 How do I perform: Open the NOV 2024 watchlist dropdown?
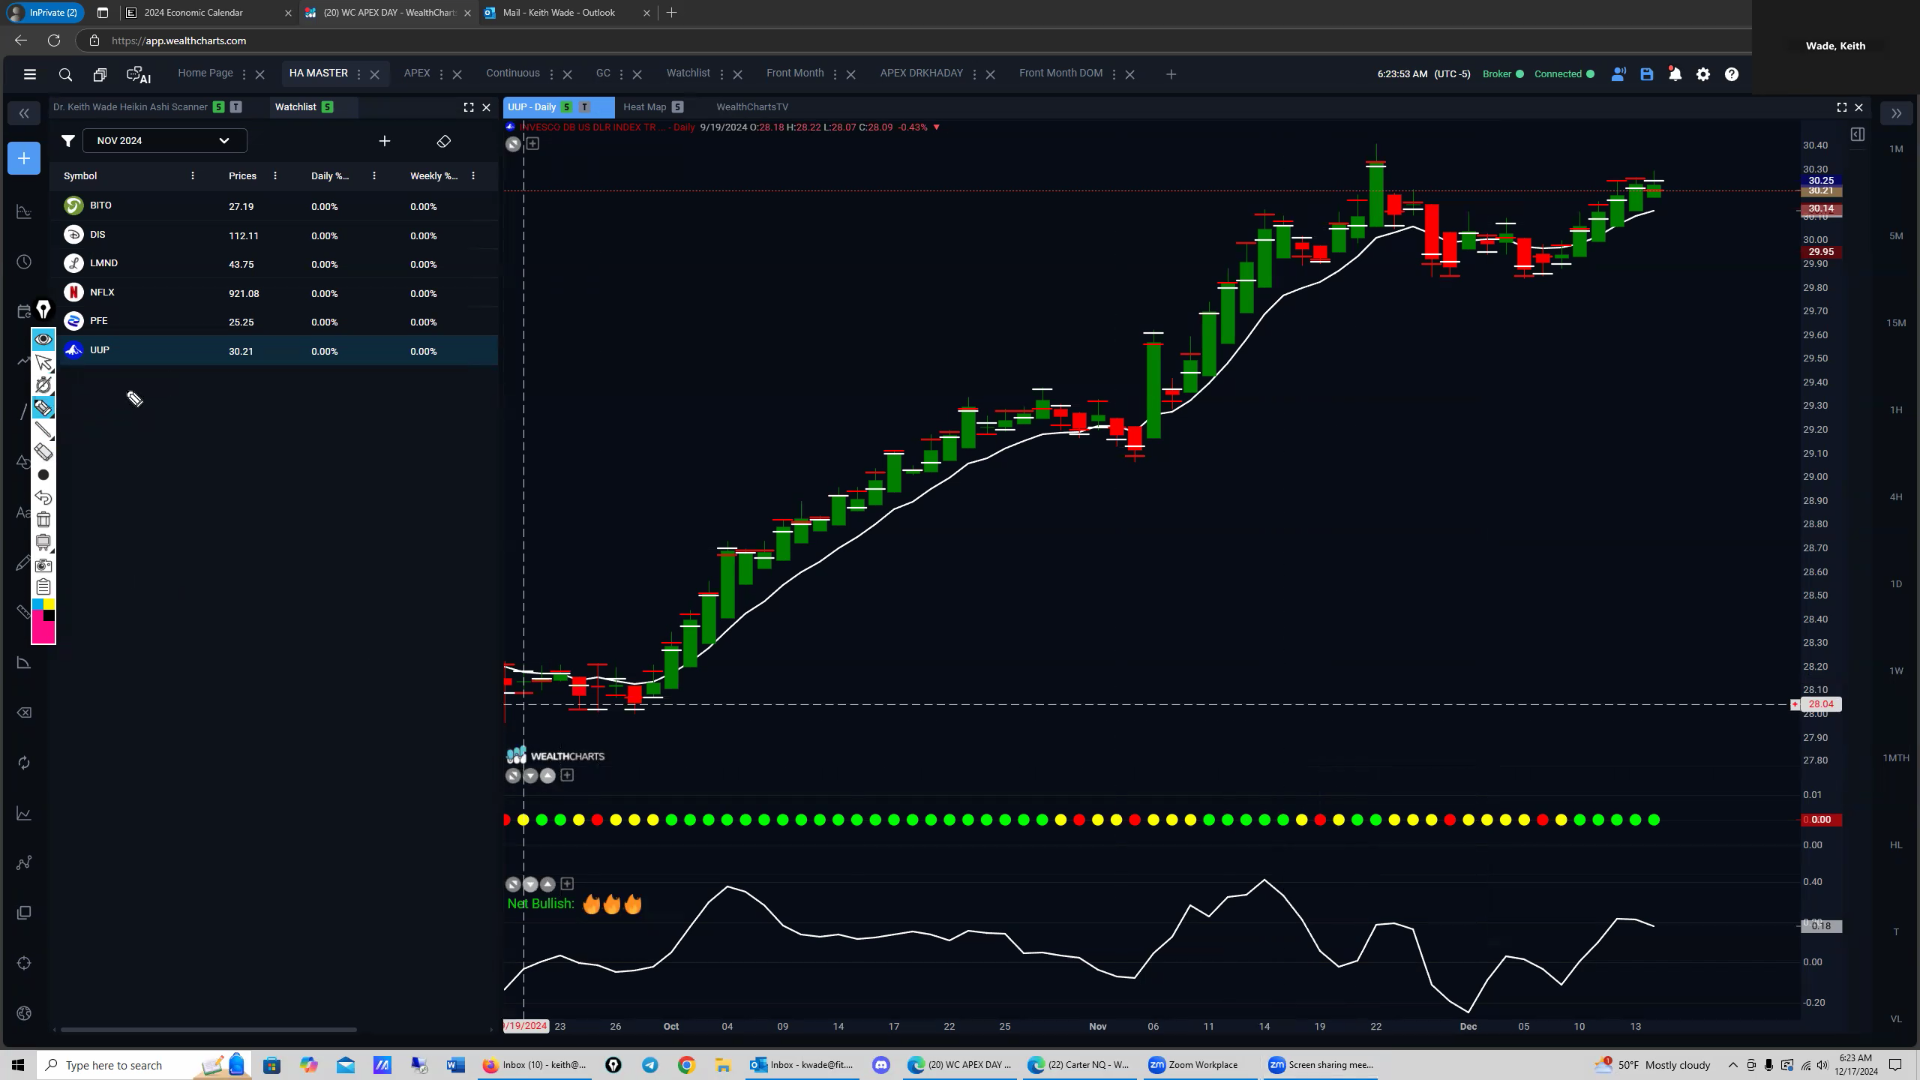[x=164, y=141]
